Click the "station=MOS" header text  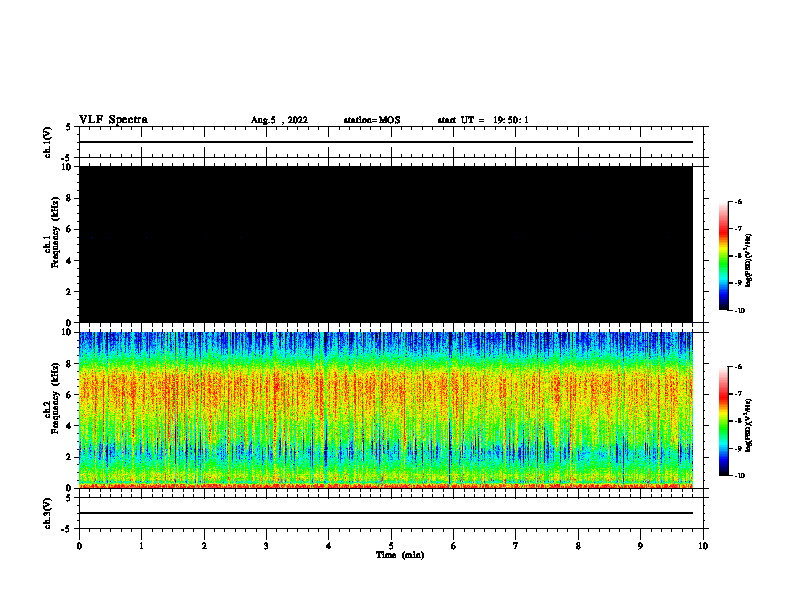[x=372, y=120]
